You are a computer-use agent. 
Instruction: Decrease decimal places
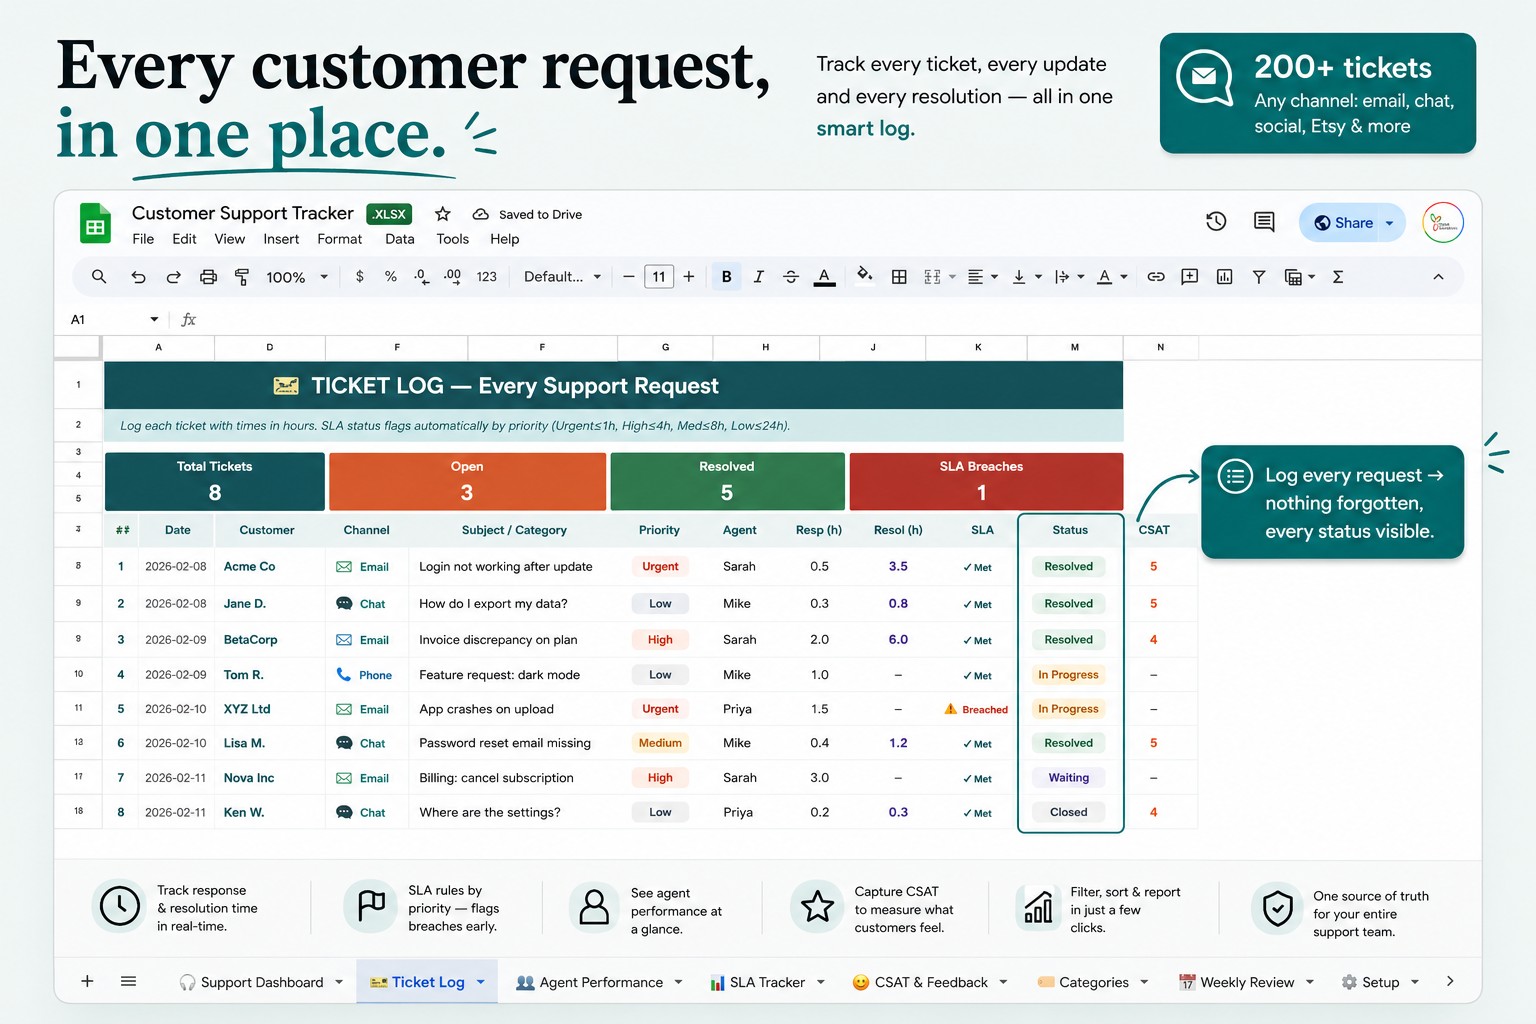pos(421,277)
